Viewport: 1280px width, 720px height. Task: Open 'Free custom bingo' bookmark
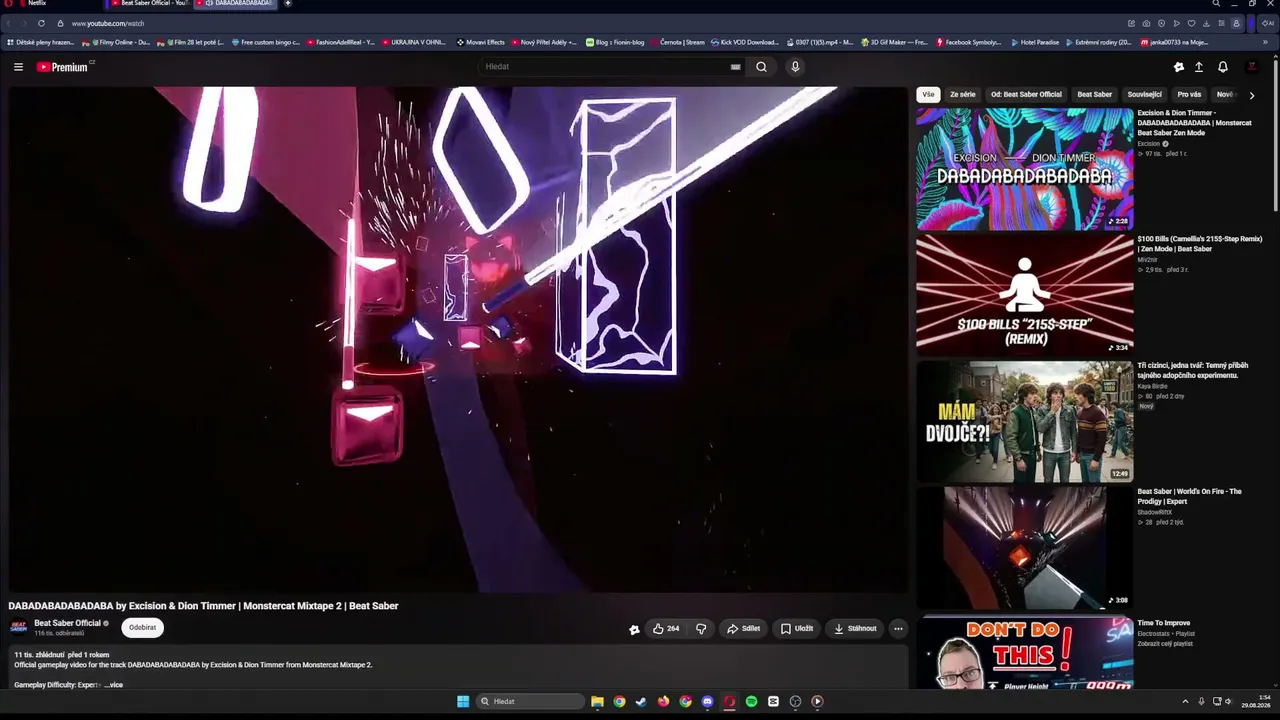click(267, 42)
